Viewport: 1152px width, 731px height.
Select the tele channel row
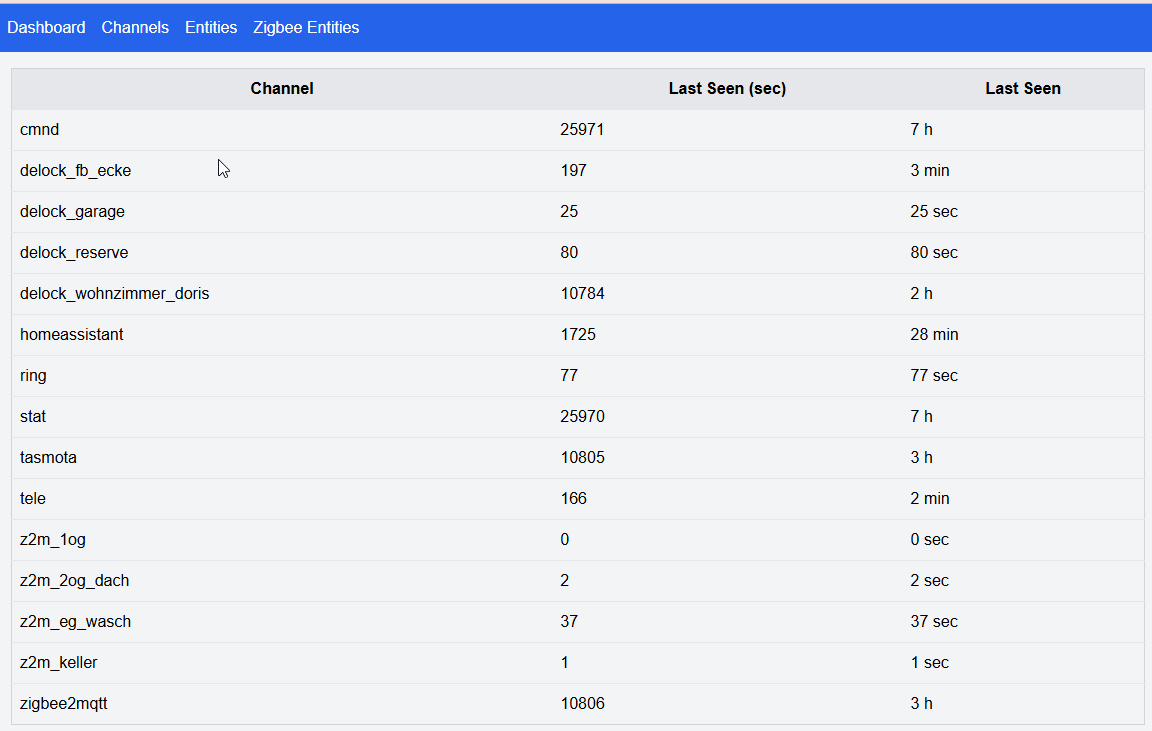click(x=33, y=499)
